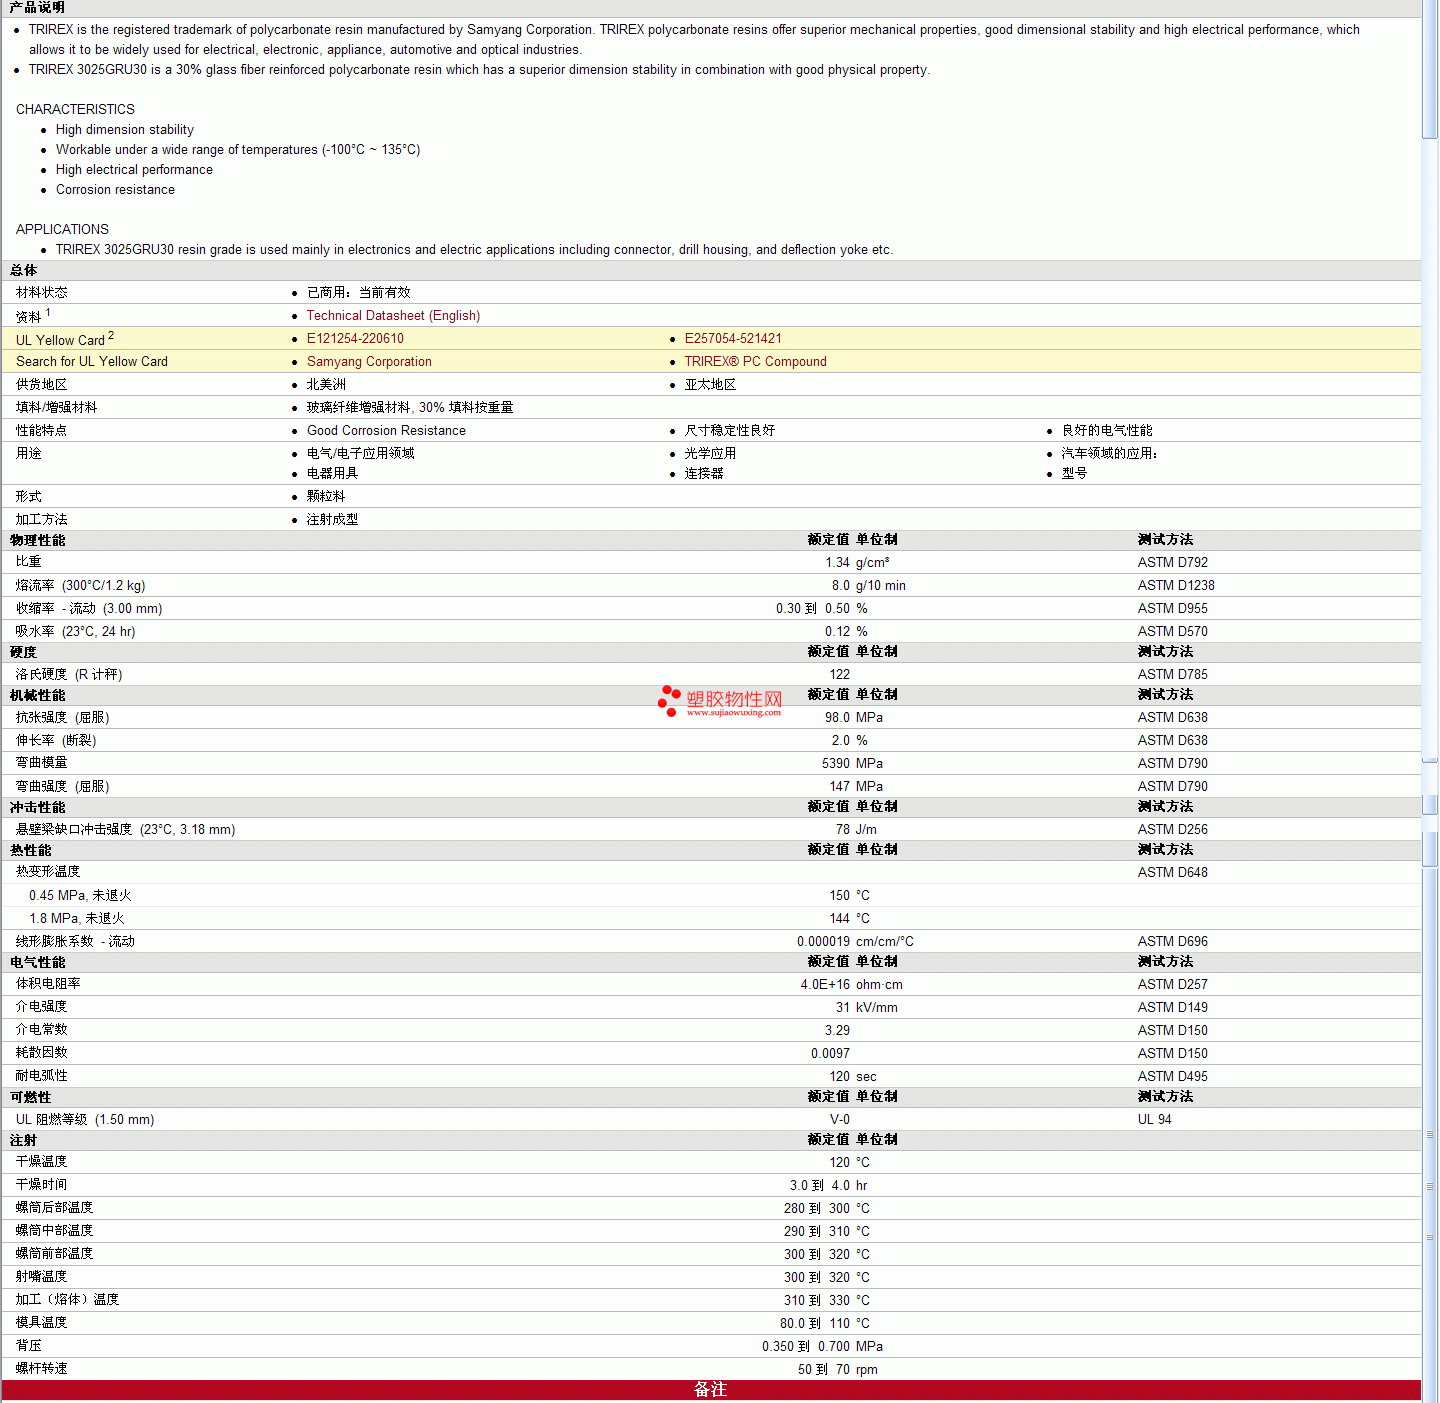
Task: Select the ASTM D256 test method
Action: pyautogui.click(x=1173, y=830)
